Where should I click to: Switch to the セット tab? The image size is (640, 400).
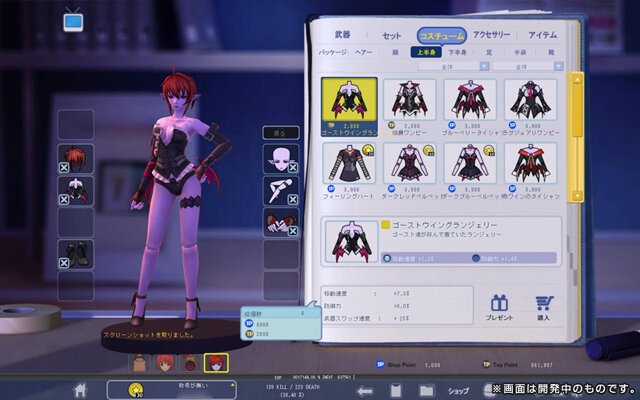tap(391, 36)
